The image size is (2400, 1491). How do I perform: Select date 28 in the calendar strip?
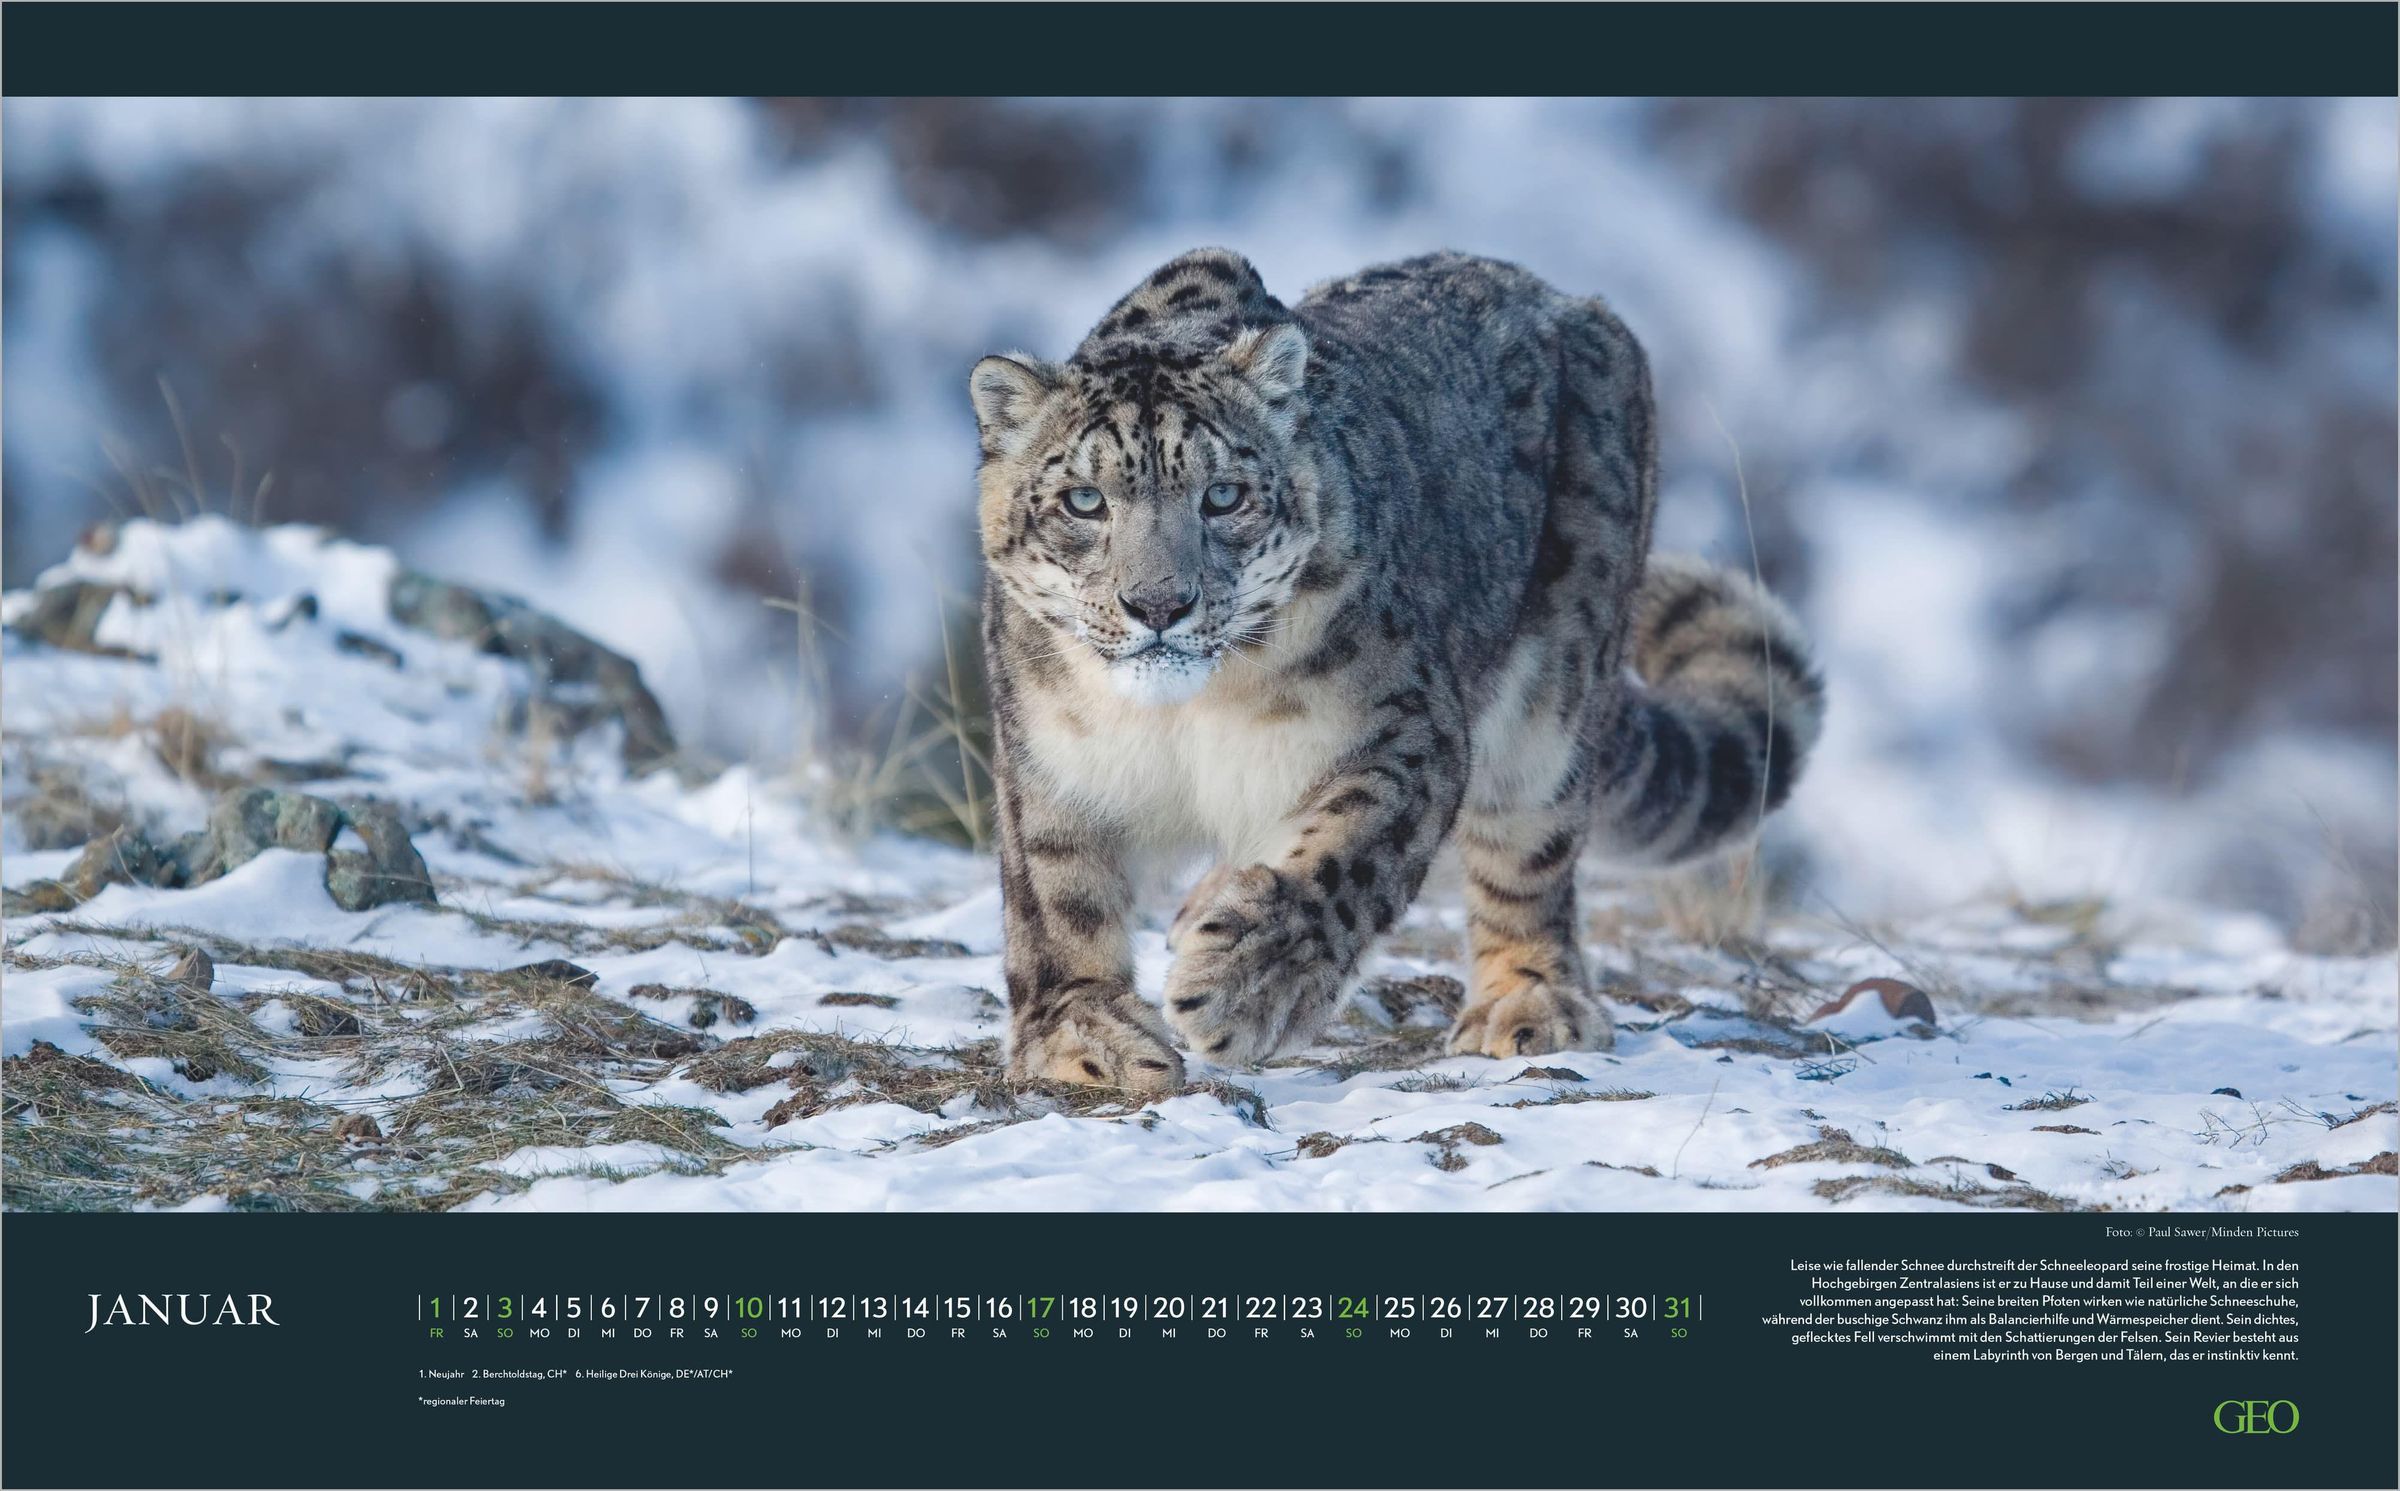pos(1538,1308)
